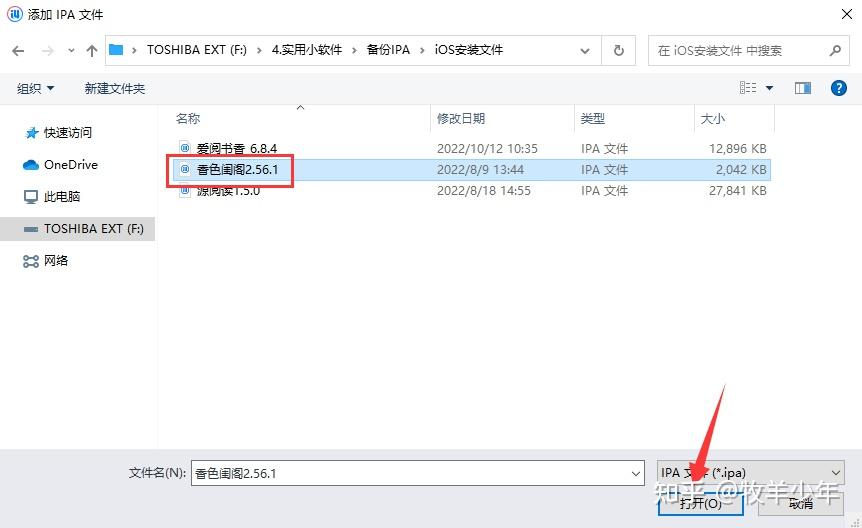Select TOSHIBA EXT (F:) in navigation pane
The height and width of the screenshot is (528, 862).
[x=78, y=229]
